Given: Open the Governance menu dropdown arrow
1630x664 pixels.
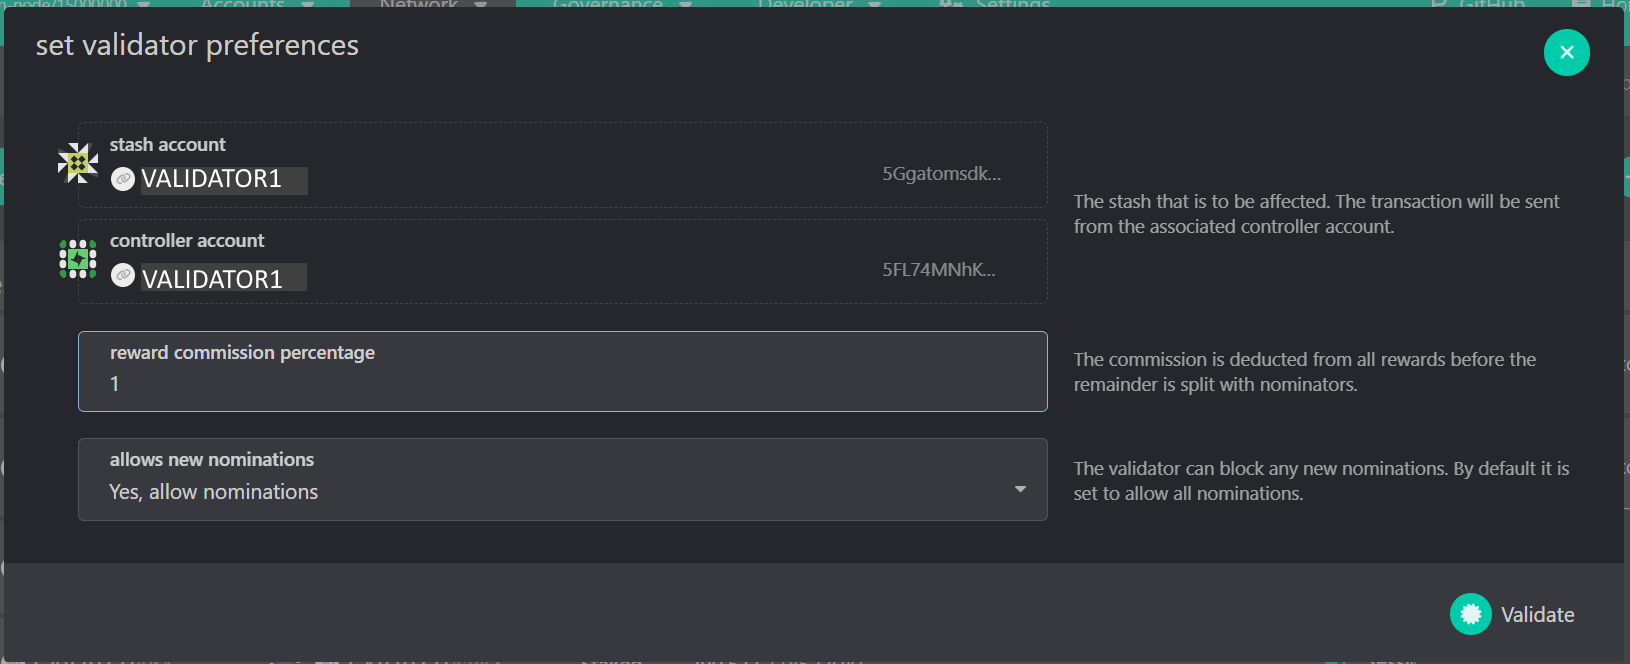Looking at the screenshot, I should point(685,4).
